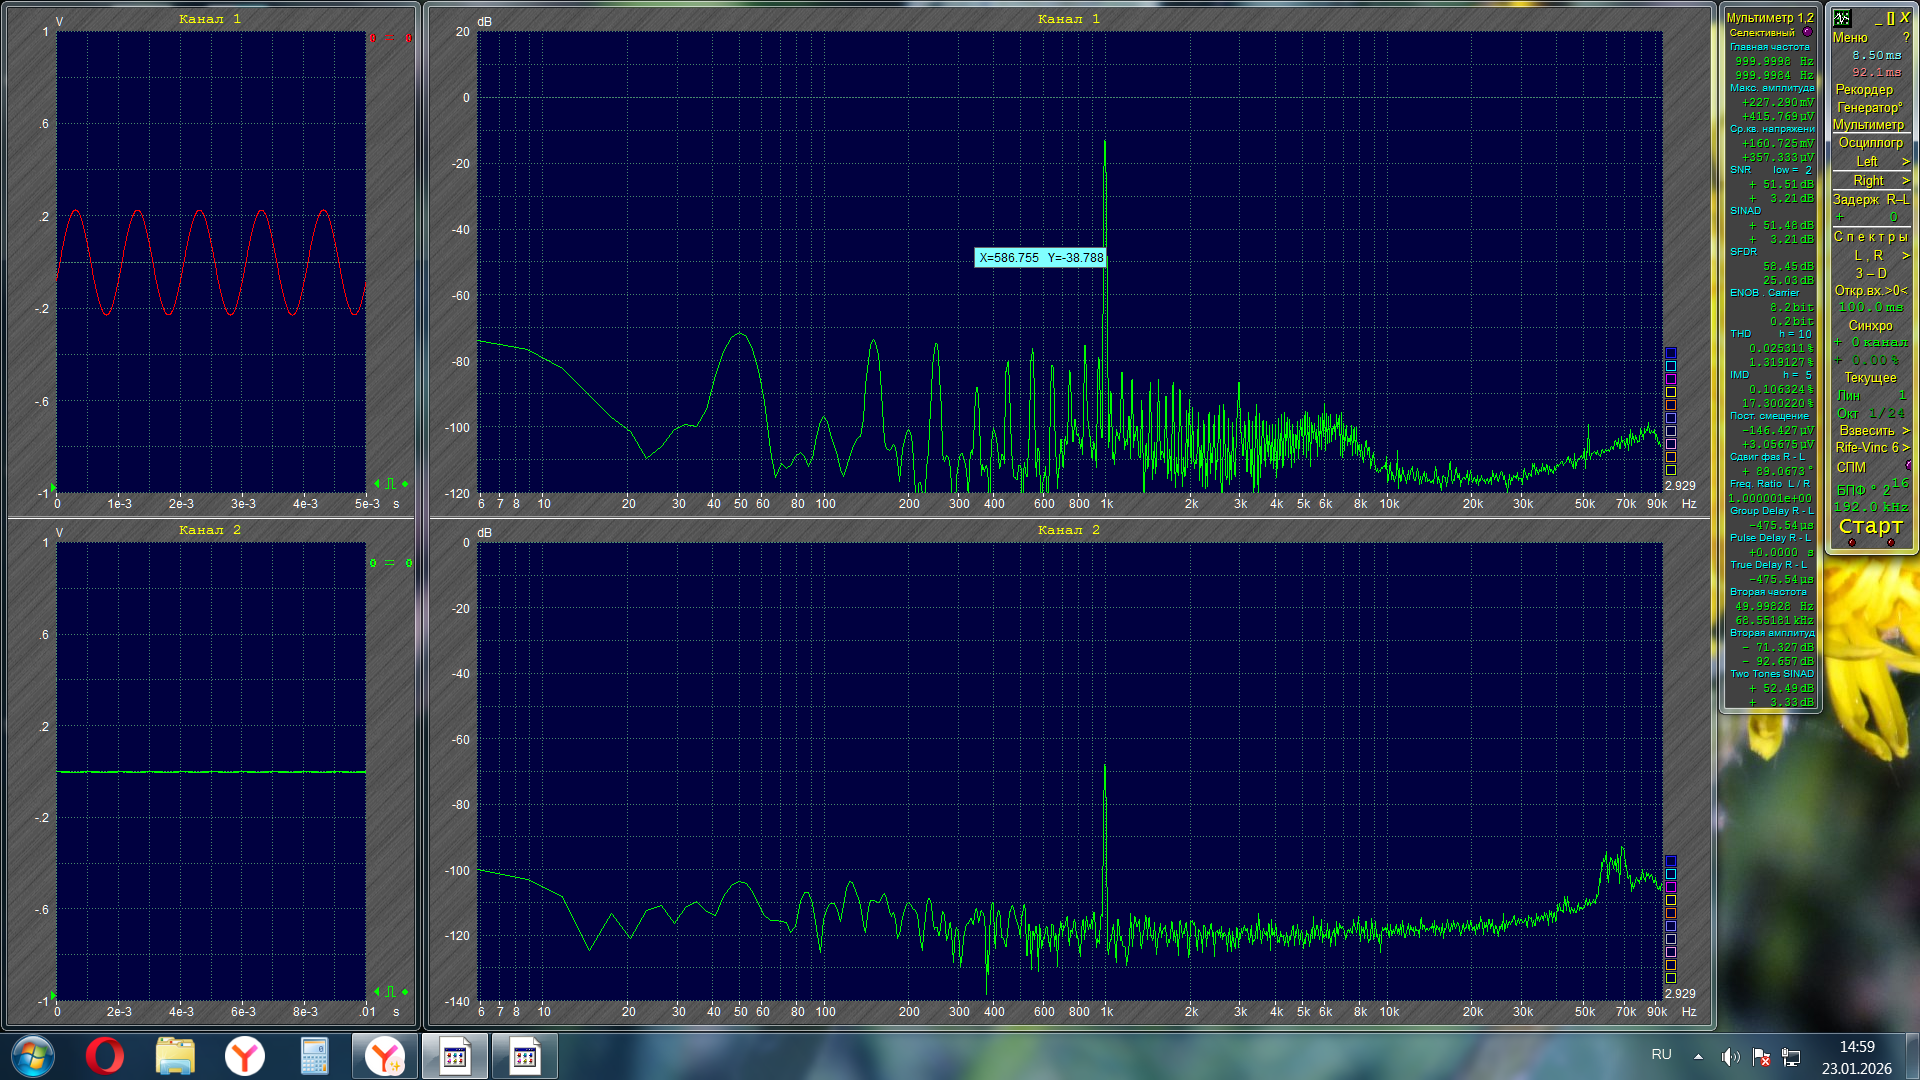Click the 192.0 kHz sample rate field
The width and height of the screenshot is (1920, 1080).
point(1871,507)
